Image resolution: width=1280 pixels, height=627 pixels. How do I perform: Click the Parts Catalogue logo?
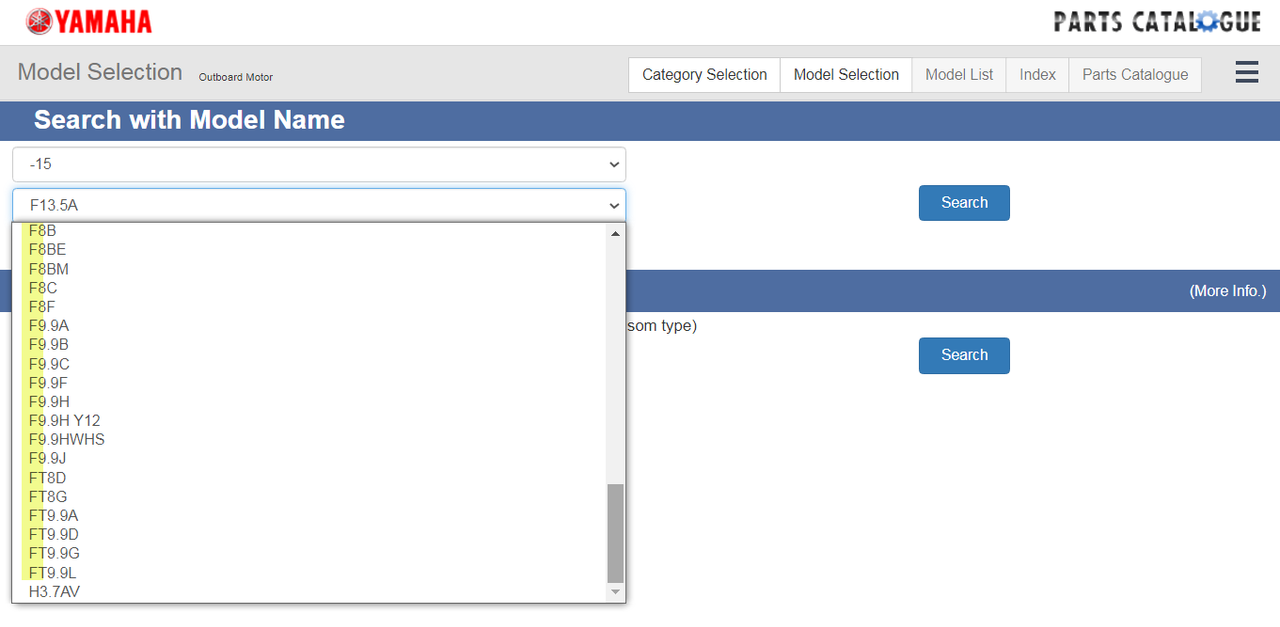click(1157, 21)
